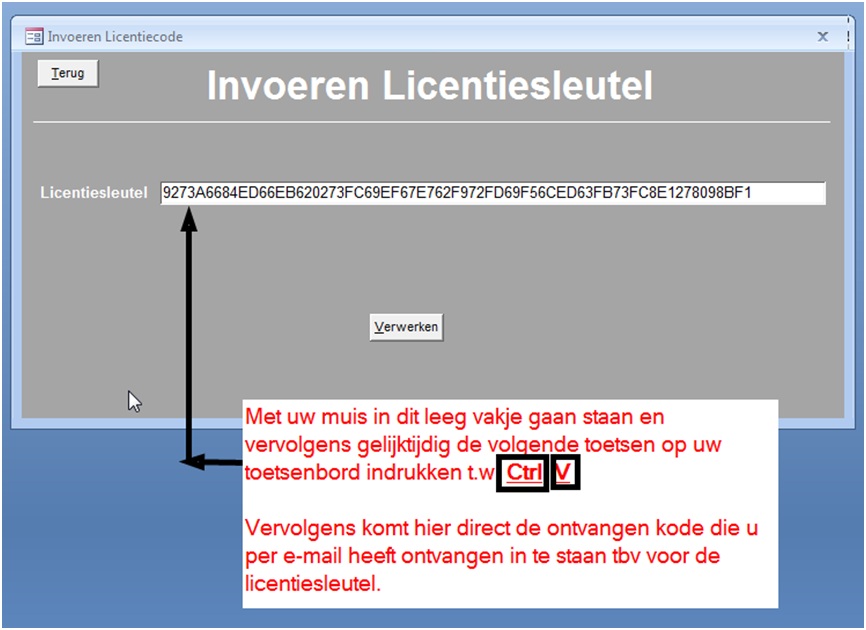Click the word "licentiesleutel." ending the red note
Viewport: 866px width, 630px height.
coord(313,583)
